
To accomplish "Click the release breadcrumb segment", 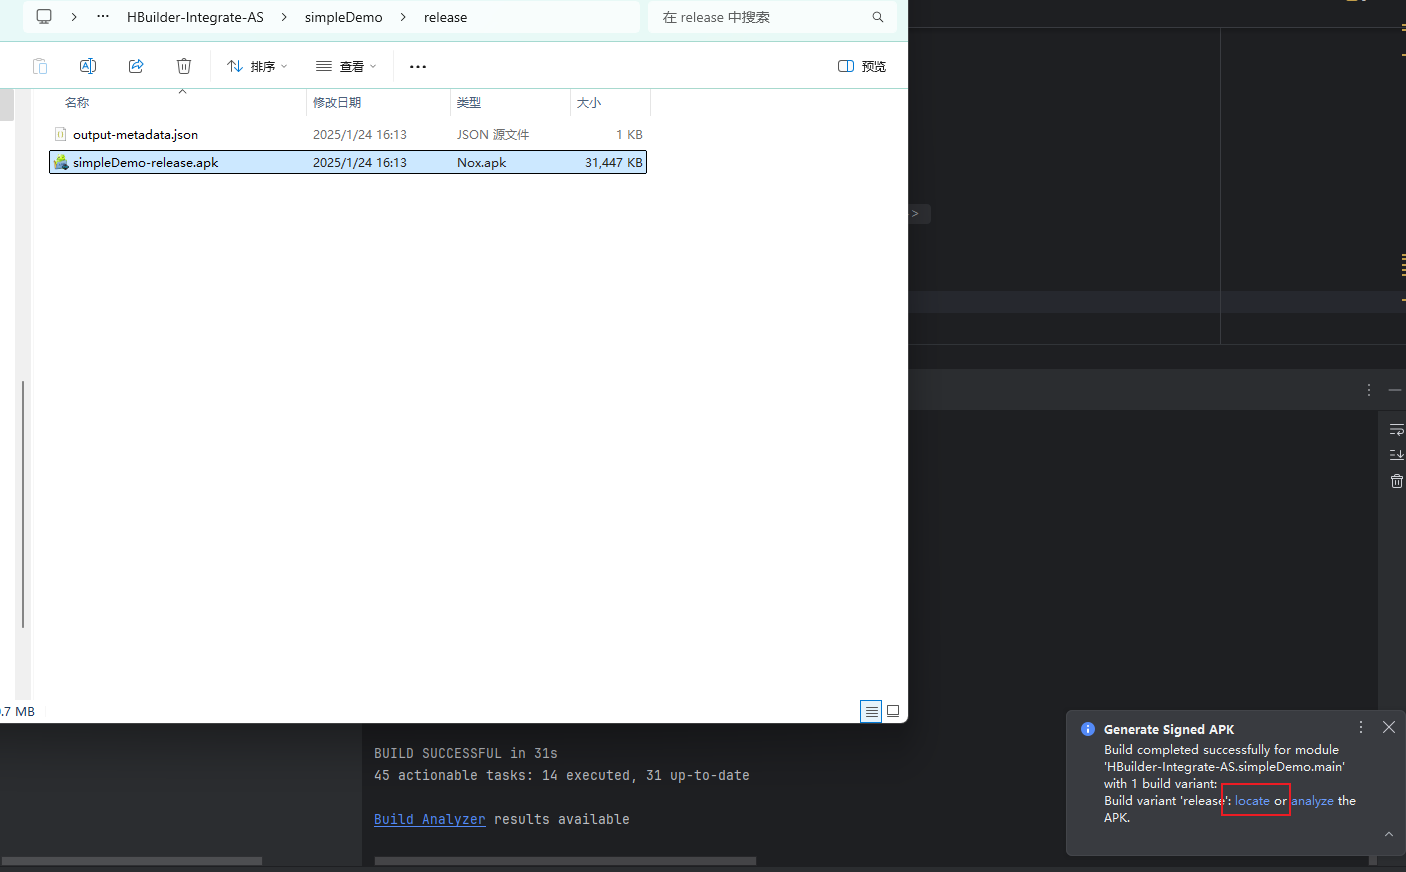I will coord(445,17).
